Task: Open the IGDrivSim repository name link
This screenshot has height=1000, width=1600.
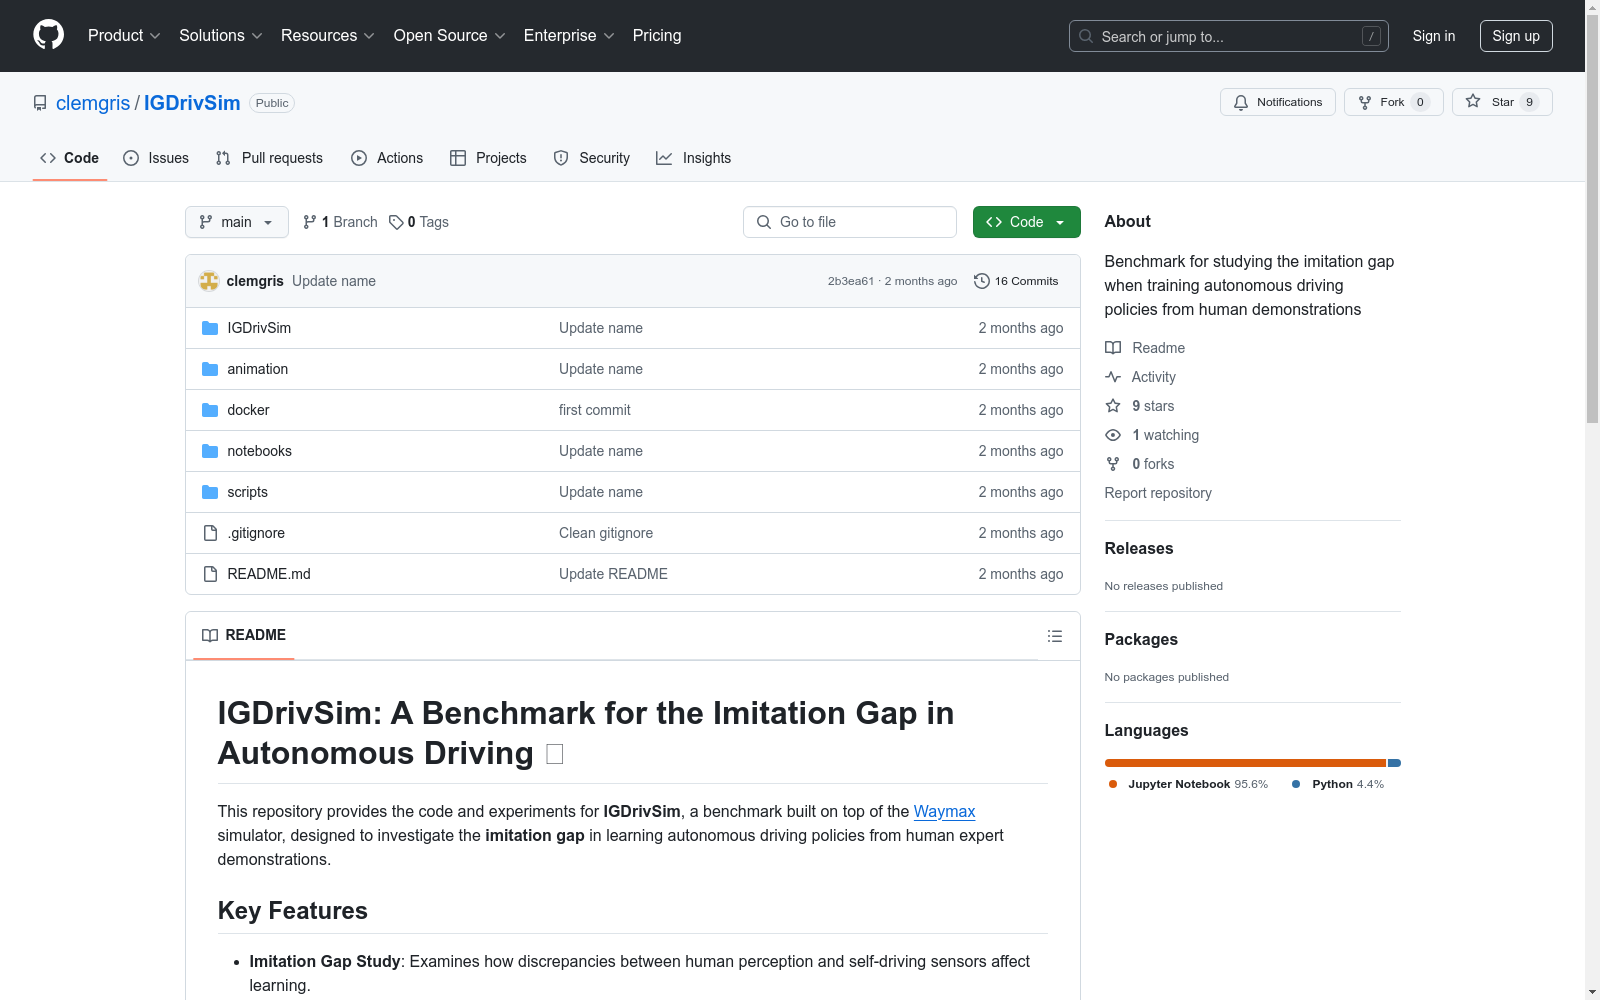Action: pos(192,103)
